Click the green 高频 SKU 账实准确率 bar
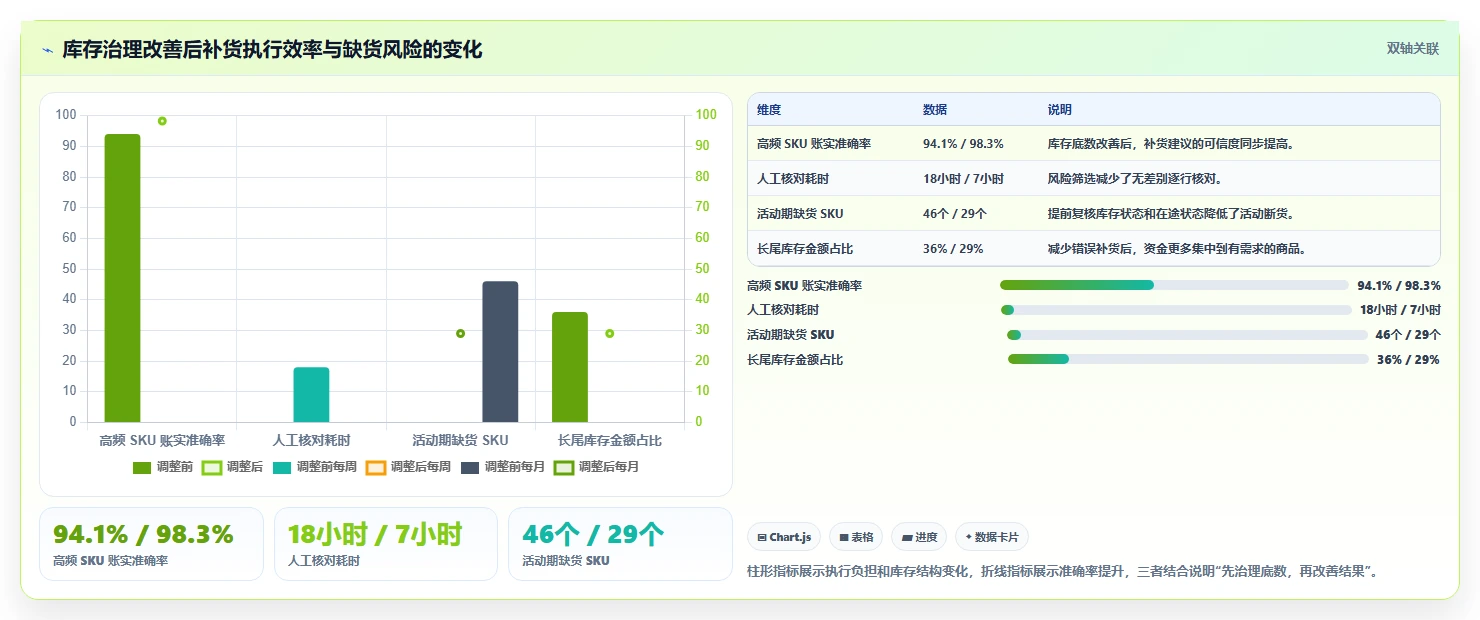 click(x=122, y=278)
